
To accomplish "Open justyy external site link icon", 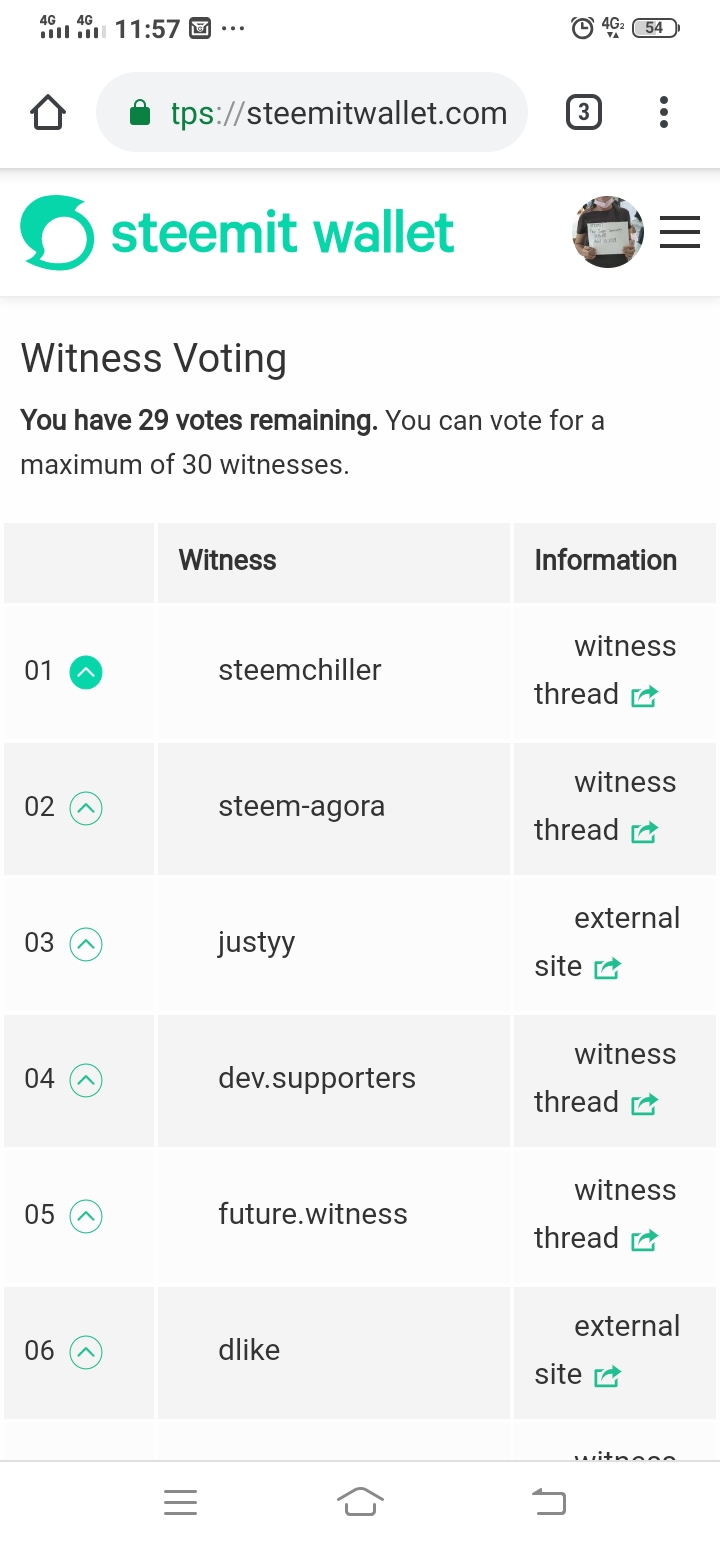I will point(607,967).
